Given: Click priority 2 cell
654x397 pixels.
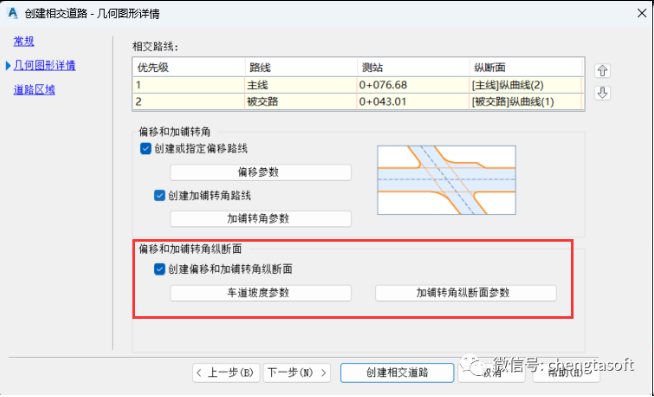Looking at the screenshot, I should click(x=189, y=101).
